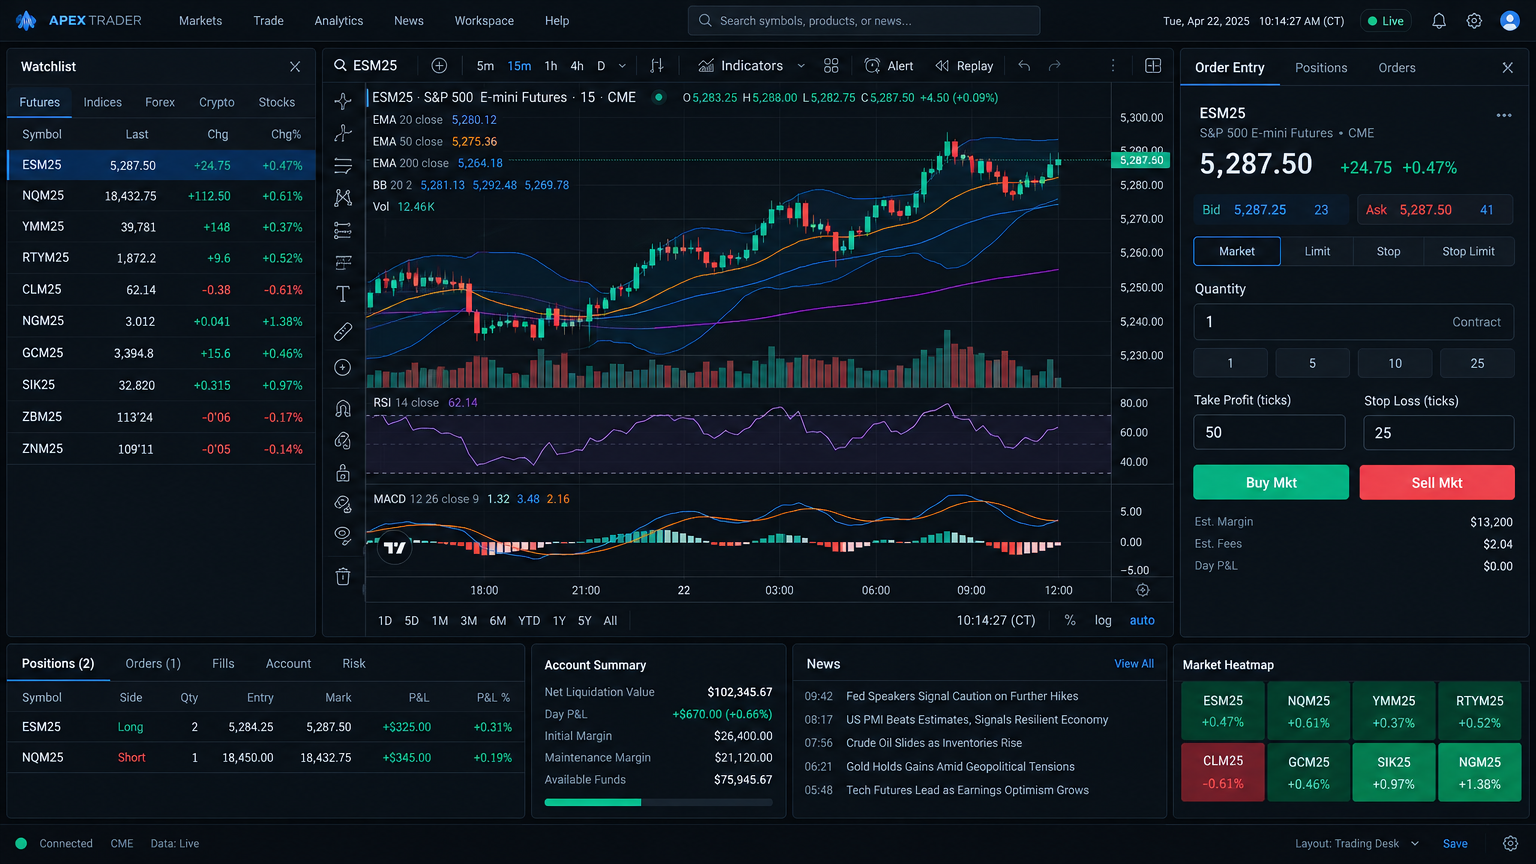Viewport: 1536px width, 864px height.
Task: Open the indicator templates grid icon
Action: tap(831, 65)
